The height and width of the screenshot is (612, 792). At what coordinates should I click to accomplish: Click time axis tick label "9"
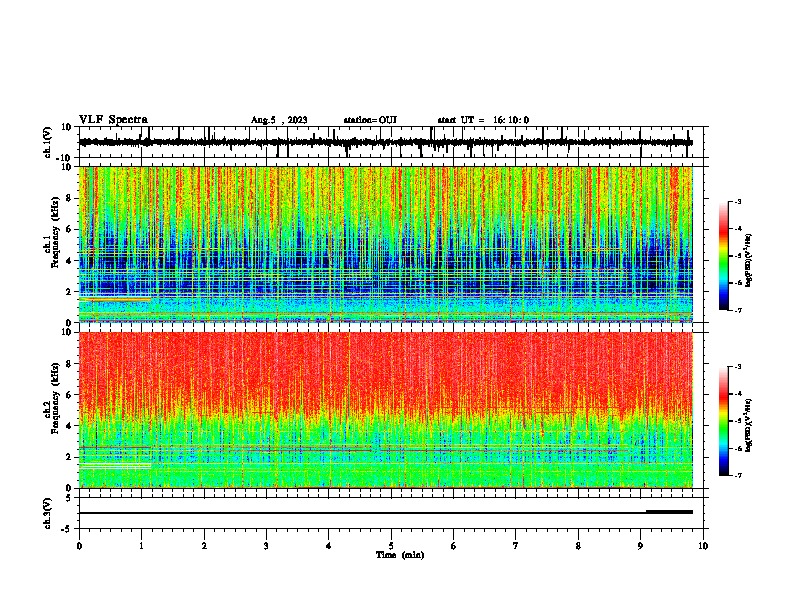coord(640,546)
